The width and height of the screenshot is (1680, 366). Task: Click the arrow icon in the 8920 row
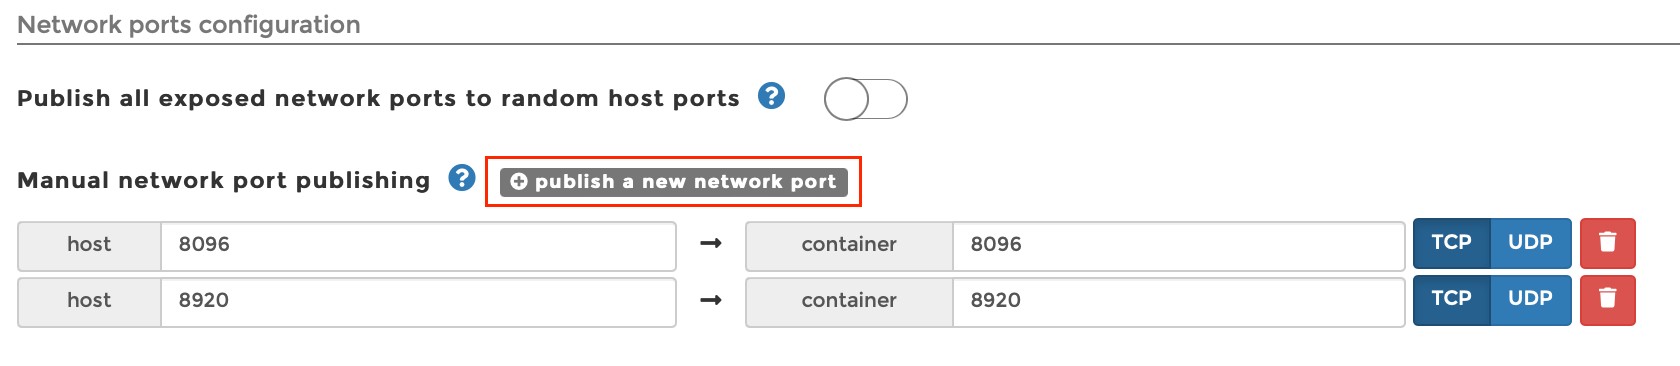pyautogui.click(x=711, y=300)
